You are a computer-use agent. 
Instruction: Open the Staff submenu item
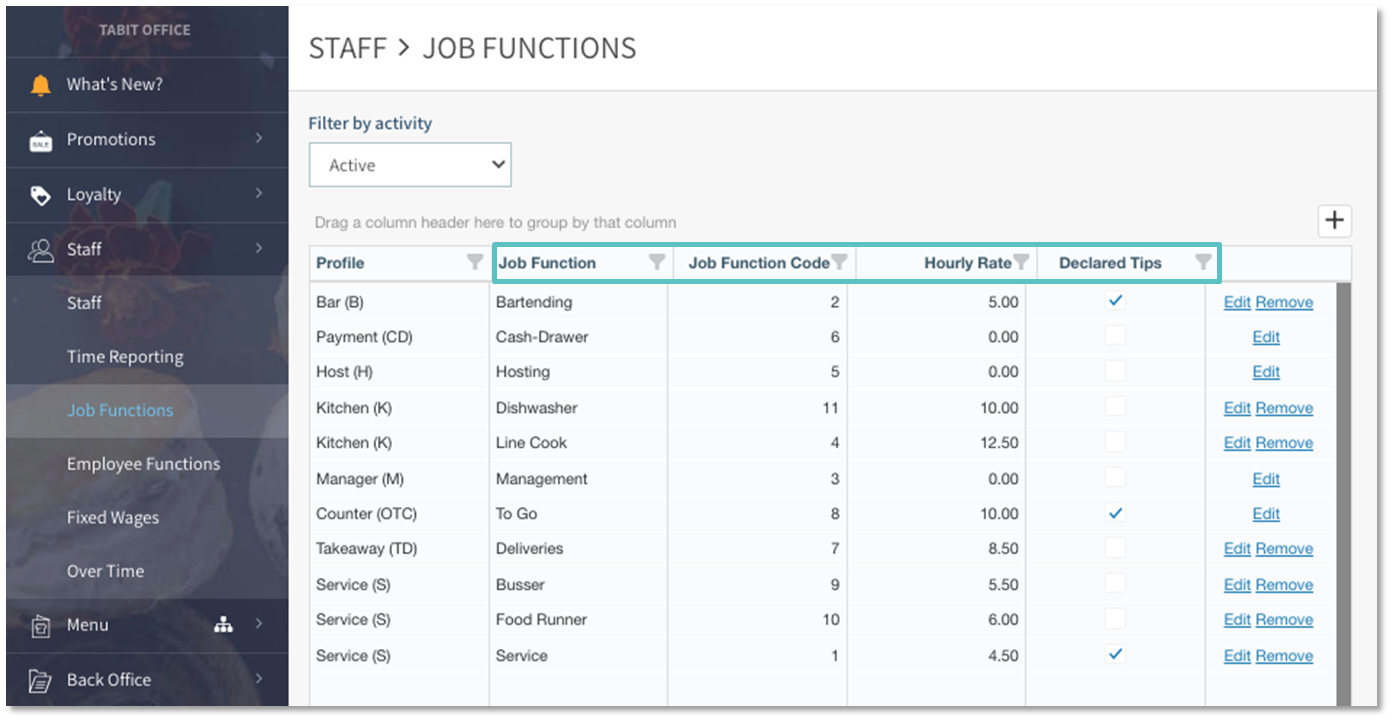pyautogui.click(x=84, y=303)
